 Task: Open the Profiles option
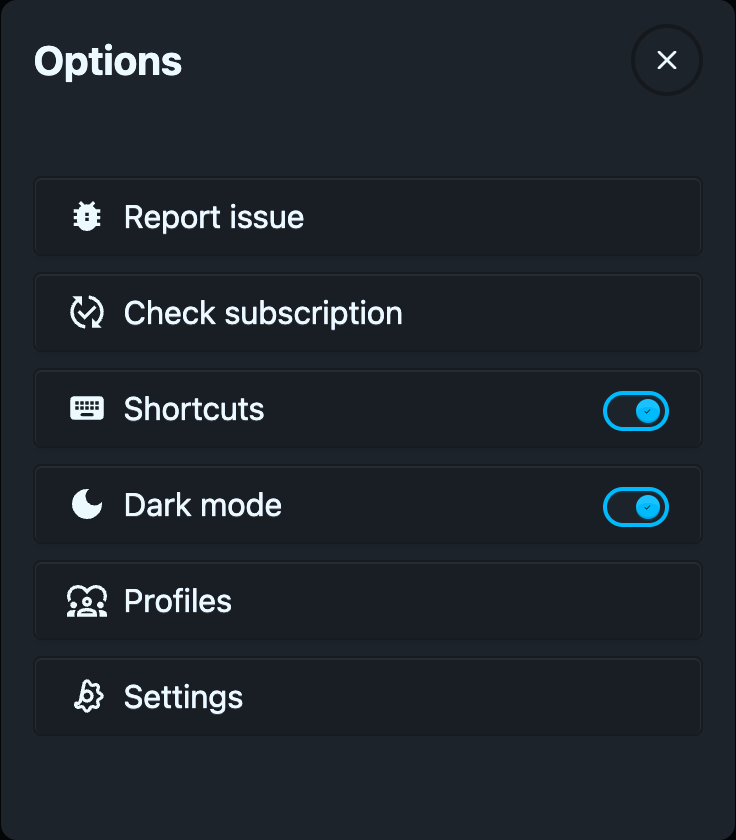click(368, 601)
